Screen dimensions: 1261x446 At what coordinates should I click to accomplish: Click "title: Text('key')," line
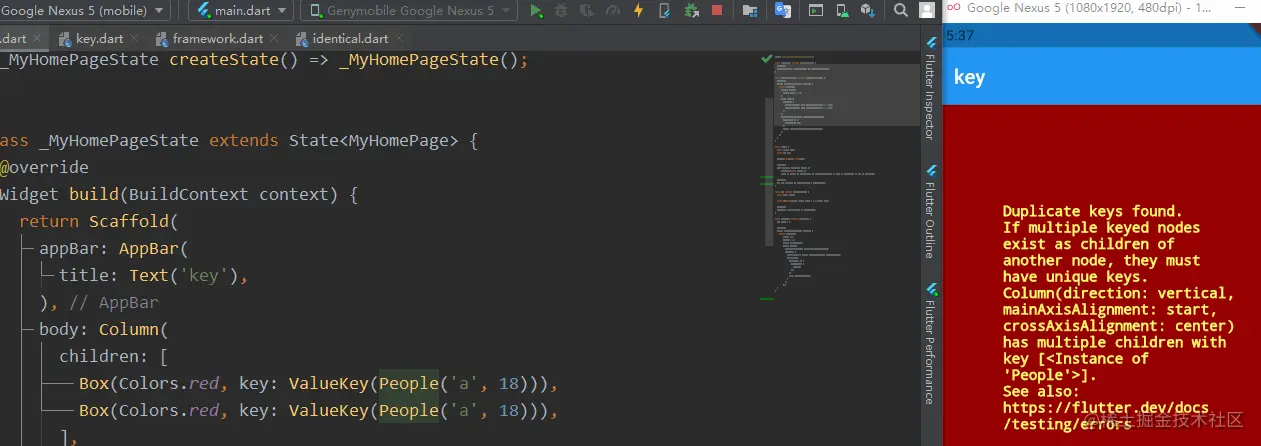(153, 275)
